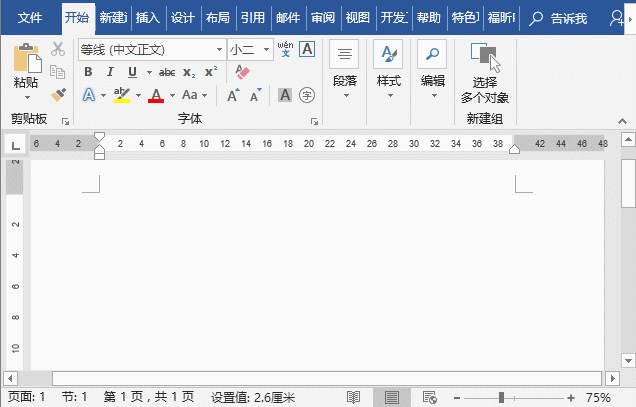Click 第 1 页，共 1 页 status text
636x407 pixels.
click(149, 396)
